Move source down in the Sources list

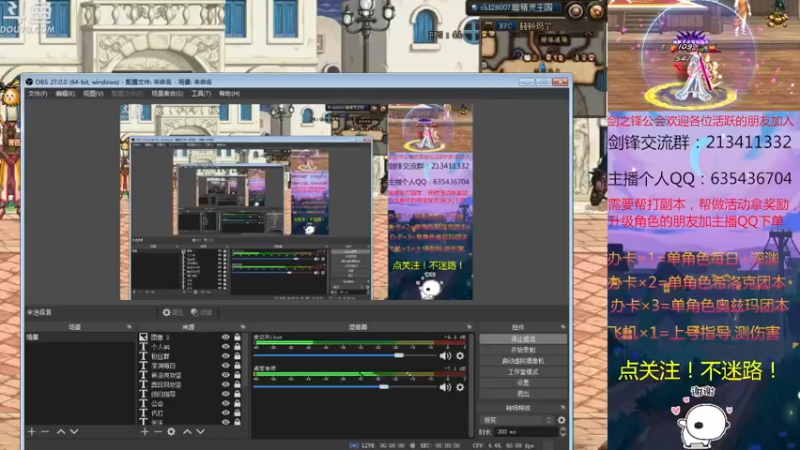pyautogui.click(x=201, y=432)
